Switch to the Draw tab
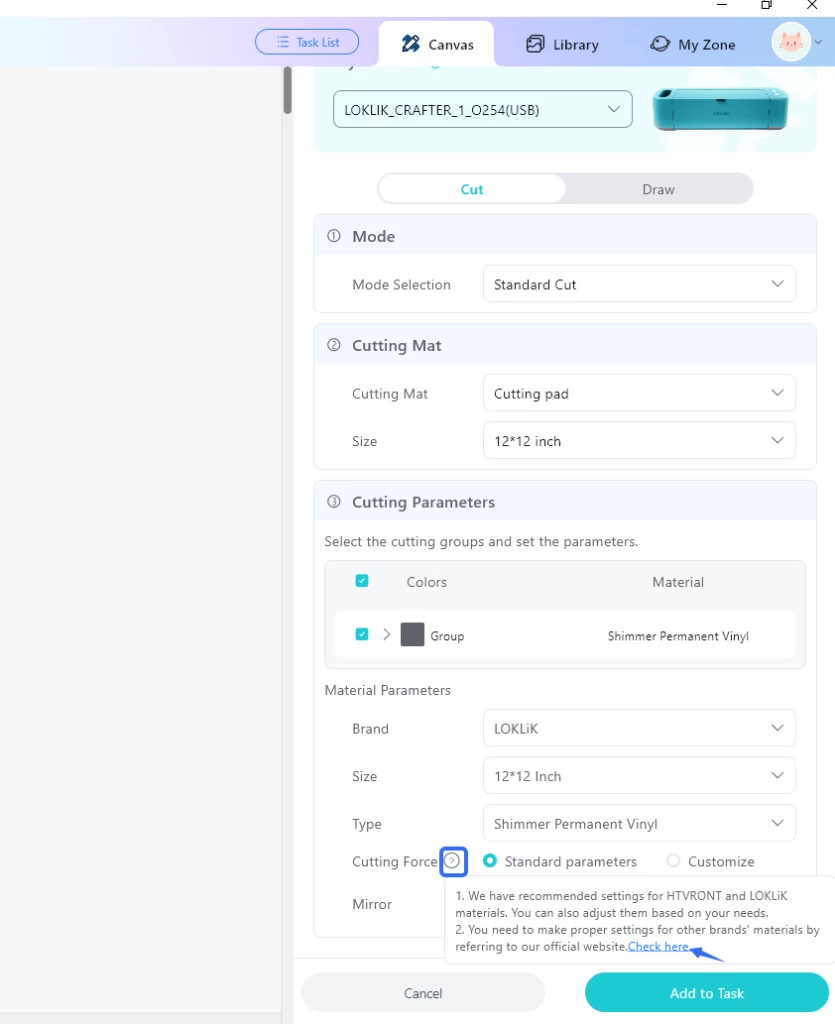 click(x=658, y=189)
